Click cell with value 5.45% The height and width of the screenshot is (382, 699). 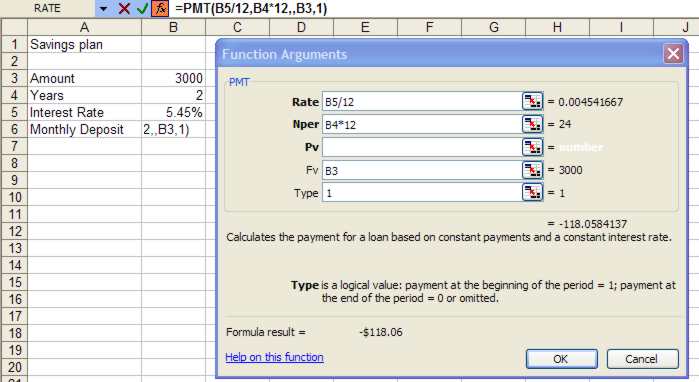pyautogui.click(x=173, y=112)
